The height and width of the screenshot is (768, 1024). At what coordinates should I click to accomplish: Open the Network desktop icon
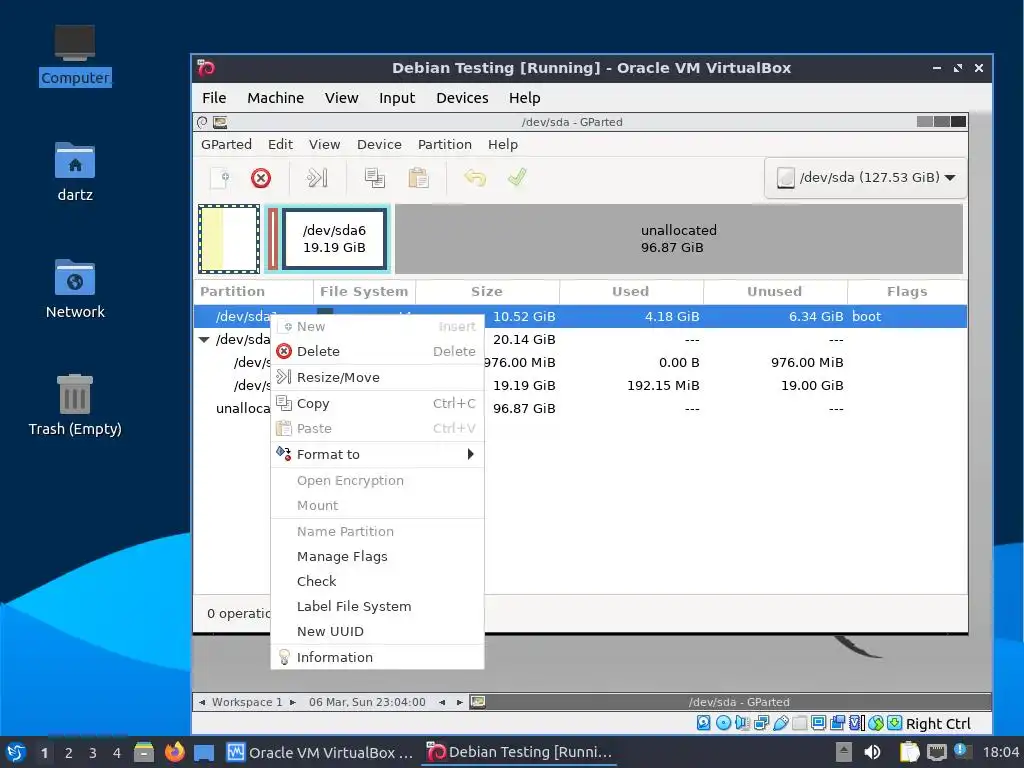[x=74, y=288]
